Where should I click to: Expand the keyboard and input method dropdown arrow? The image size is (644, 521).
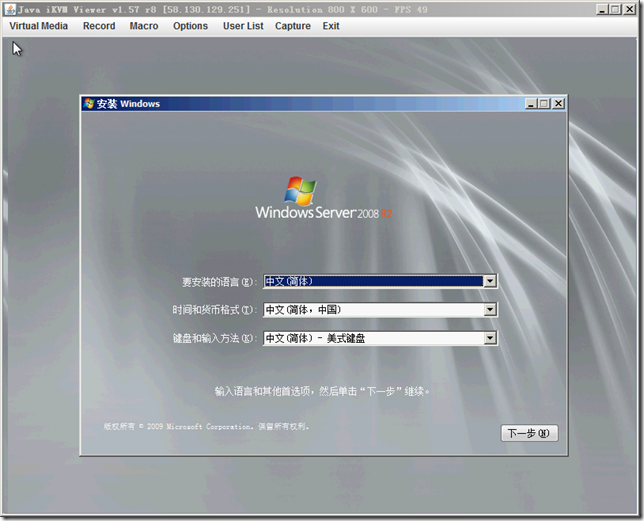pyautogui.click(x=490, y=338)
